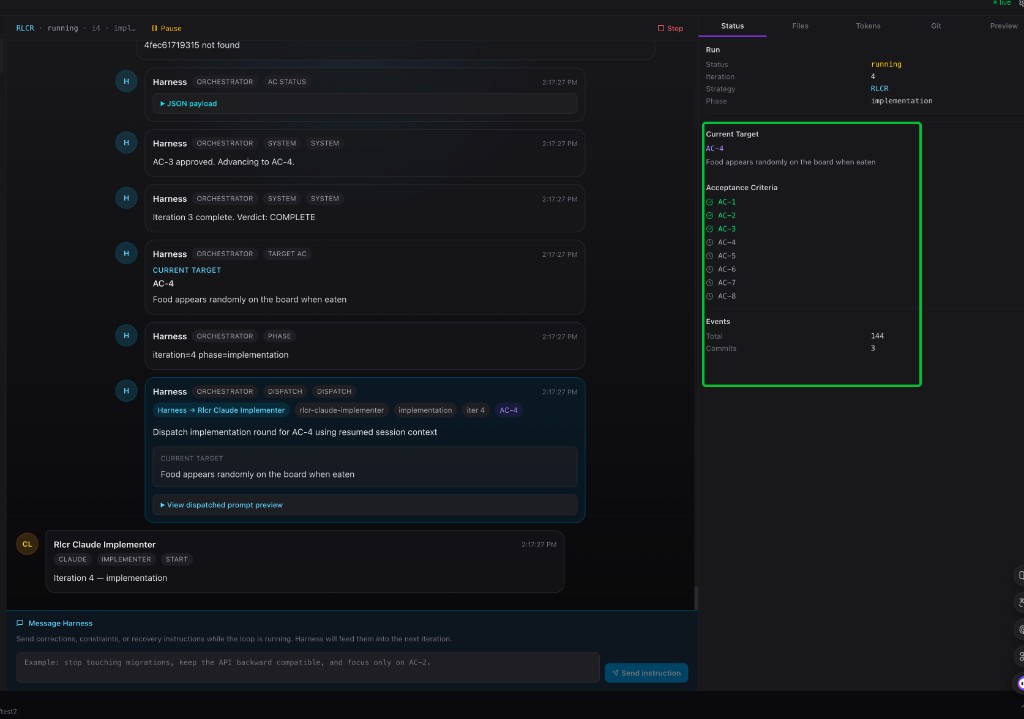This screenshot has height=719, width=1024.
Task: Expand the JSON payload disclosure
Action: point(189,103)
